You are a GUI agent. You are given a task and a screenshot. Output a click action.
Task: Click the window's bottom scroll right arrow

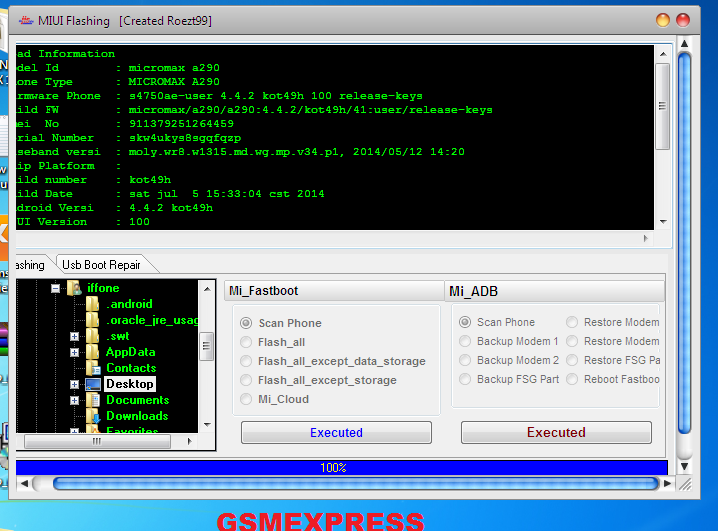(x=668, y=483)
